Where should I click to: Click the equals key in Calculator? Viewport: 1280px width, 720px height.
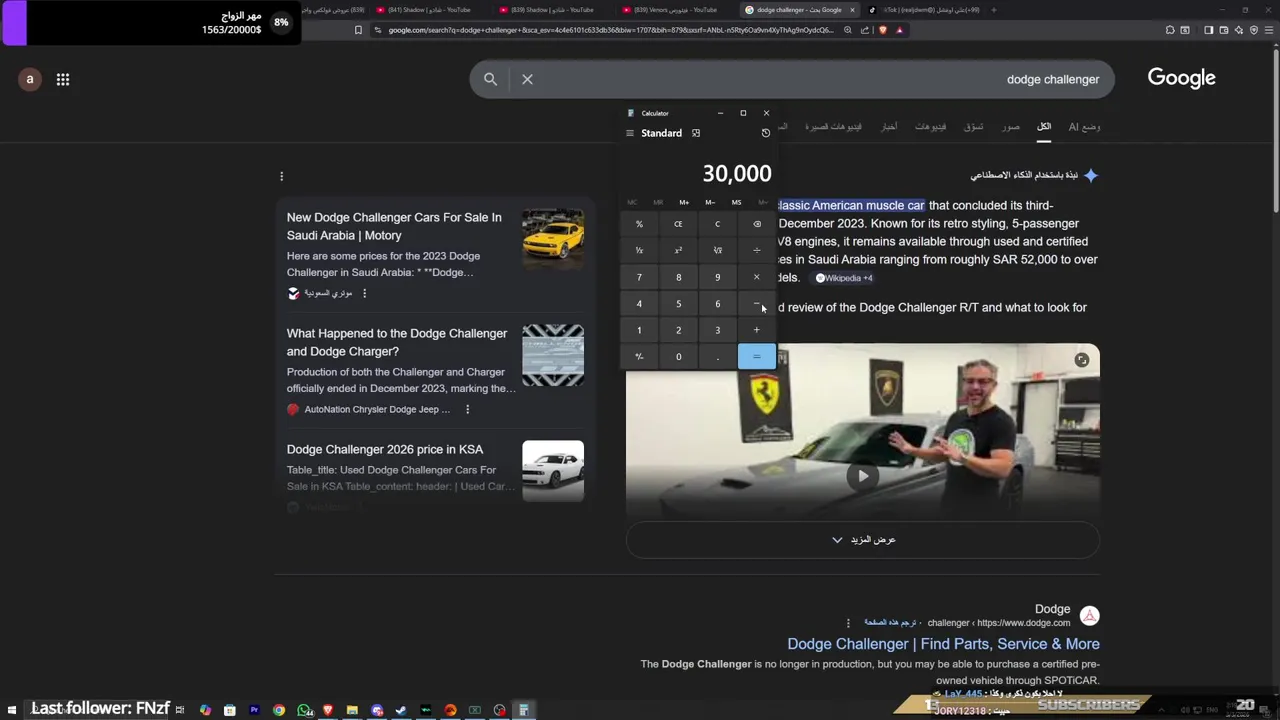click(x=756, y=356)
